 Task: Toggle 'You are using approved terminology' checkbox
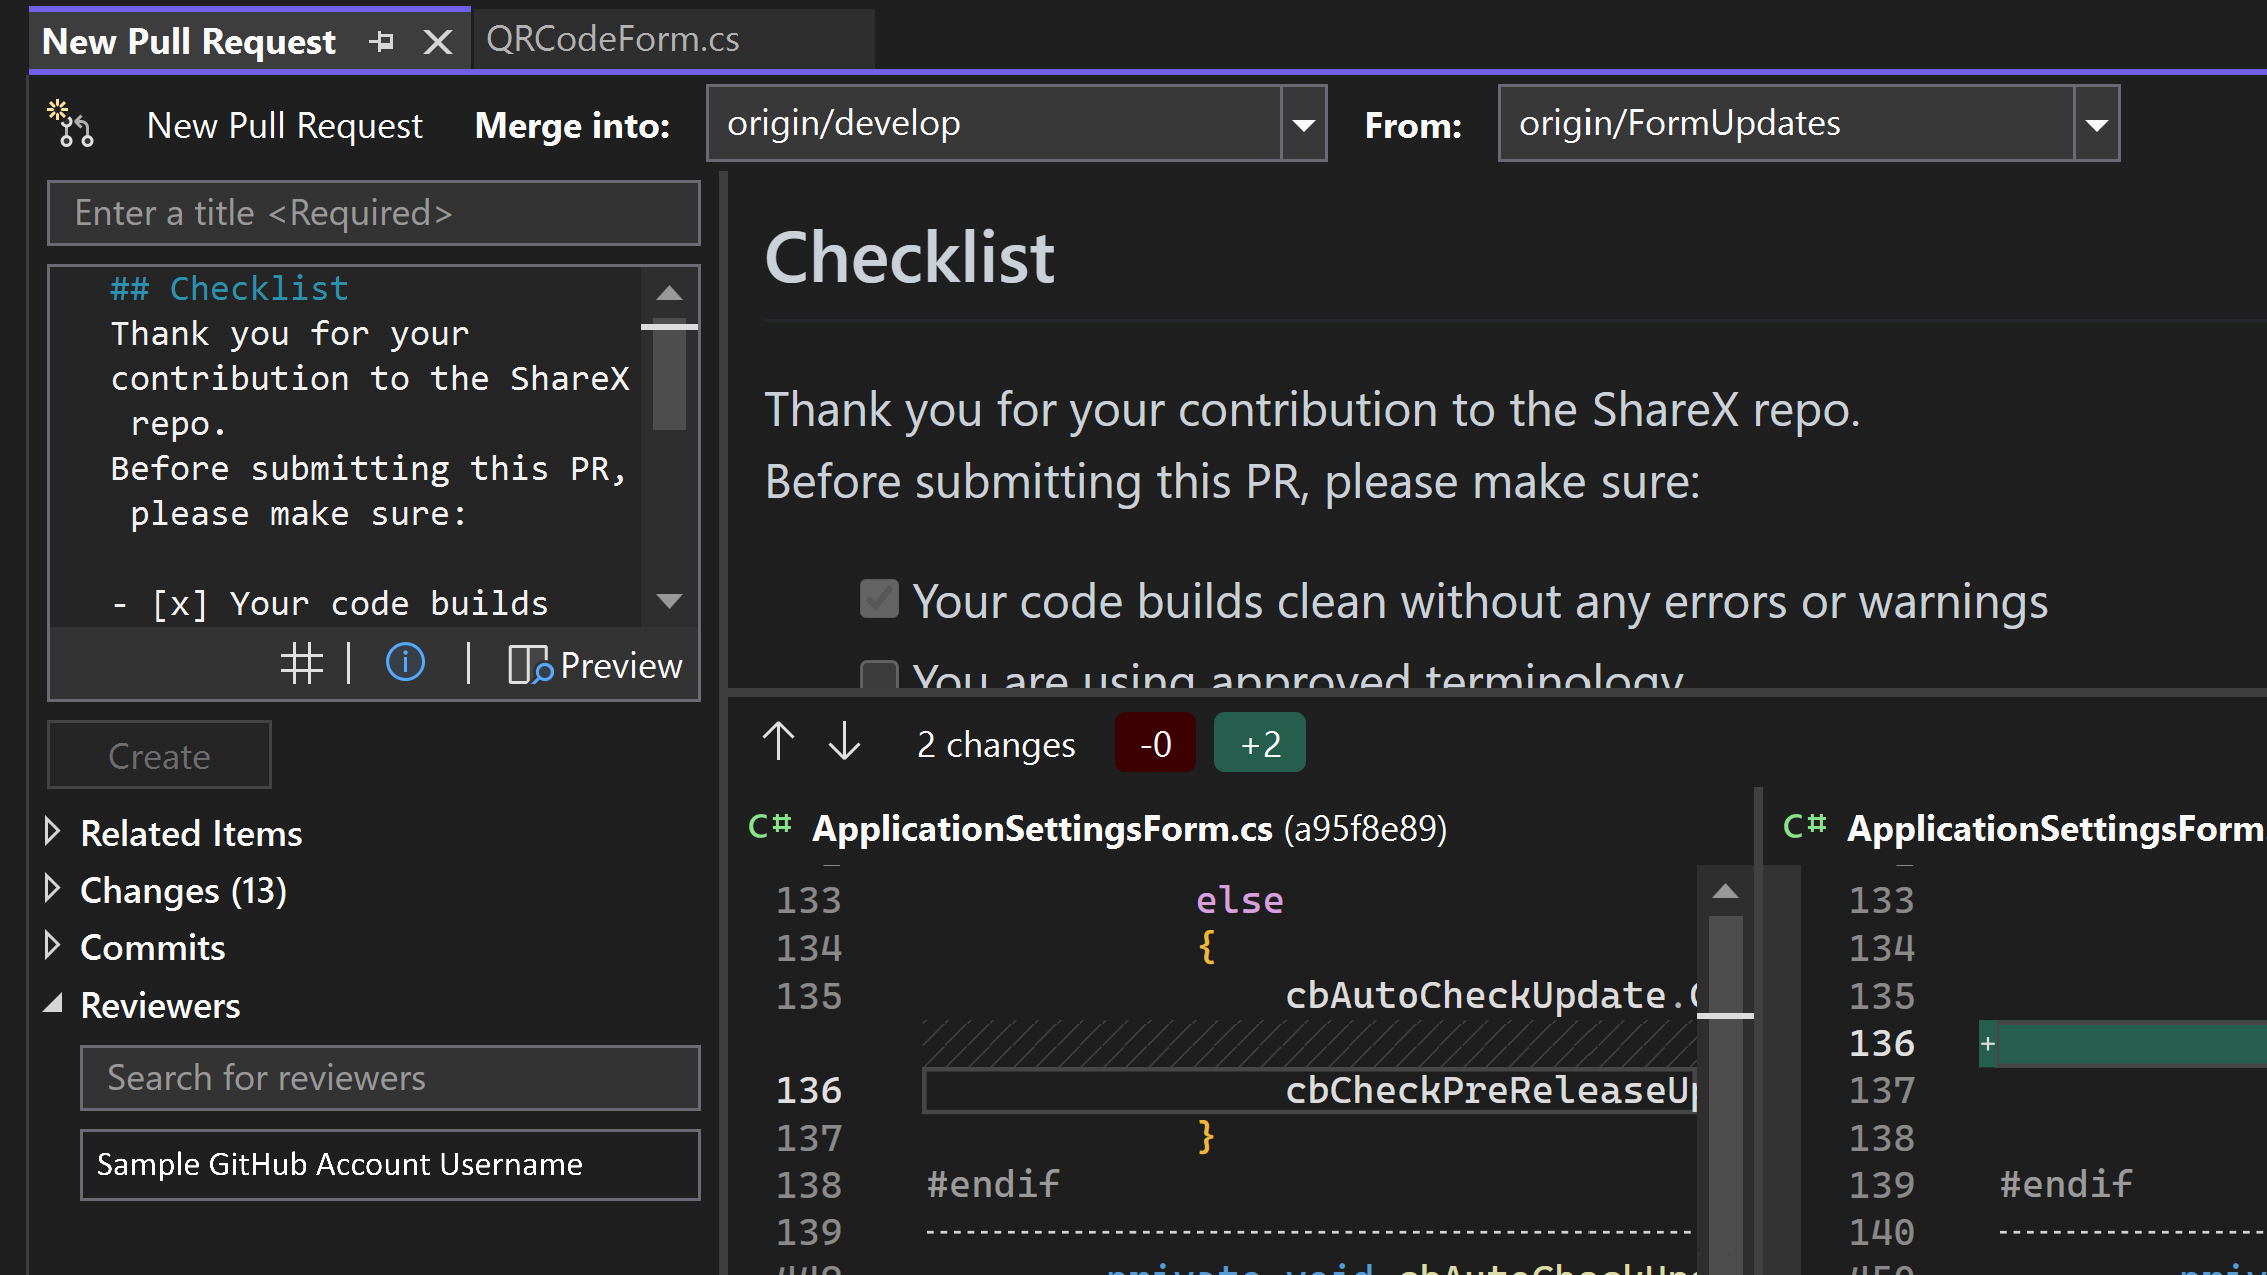click(x=875, y=677)
